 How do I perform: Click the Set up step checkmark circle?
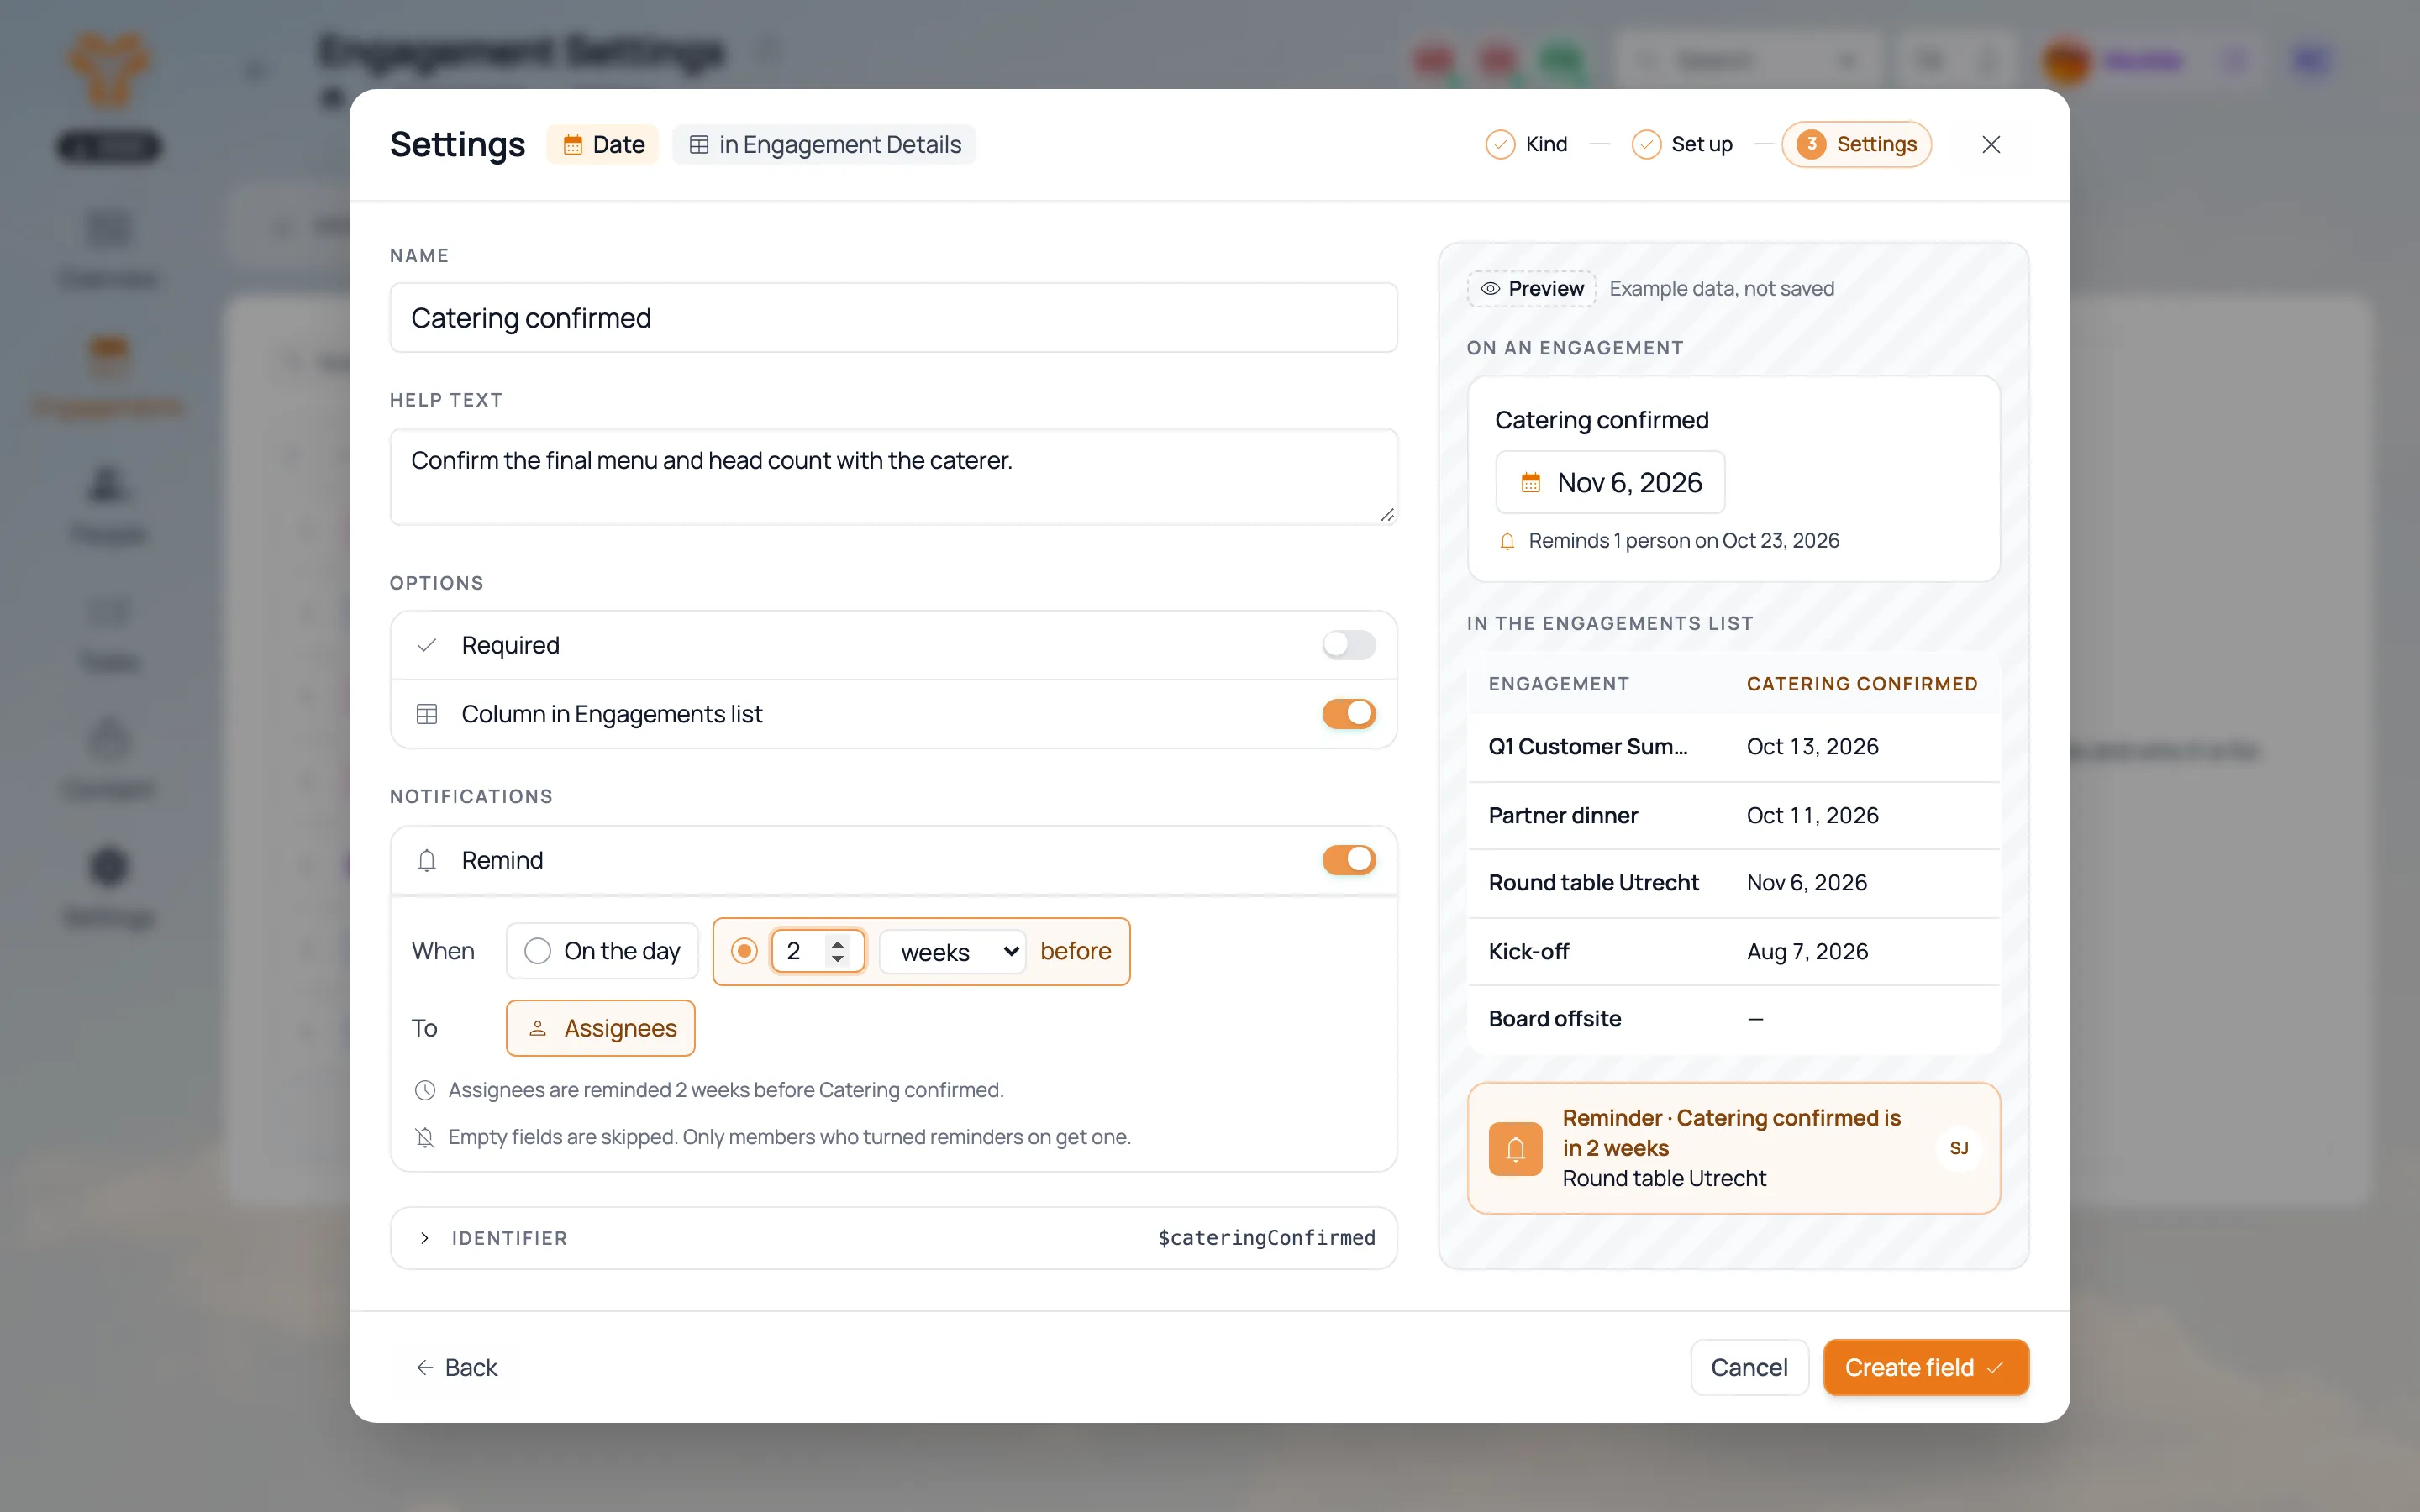pos(1646,145)
